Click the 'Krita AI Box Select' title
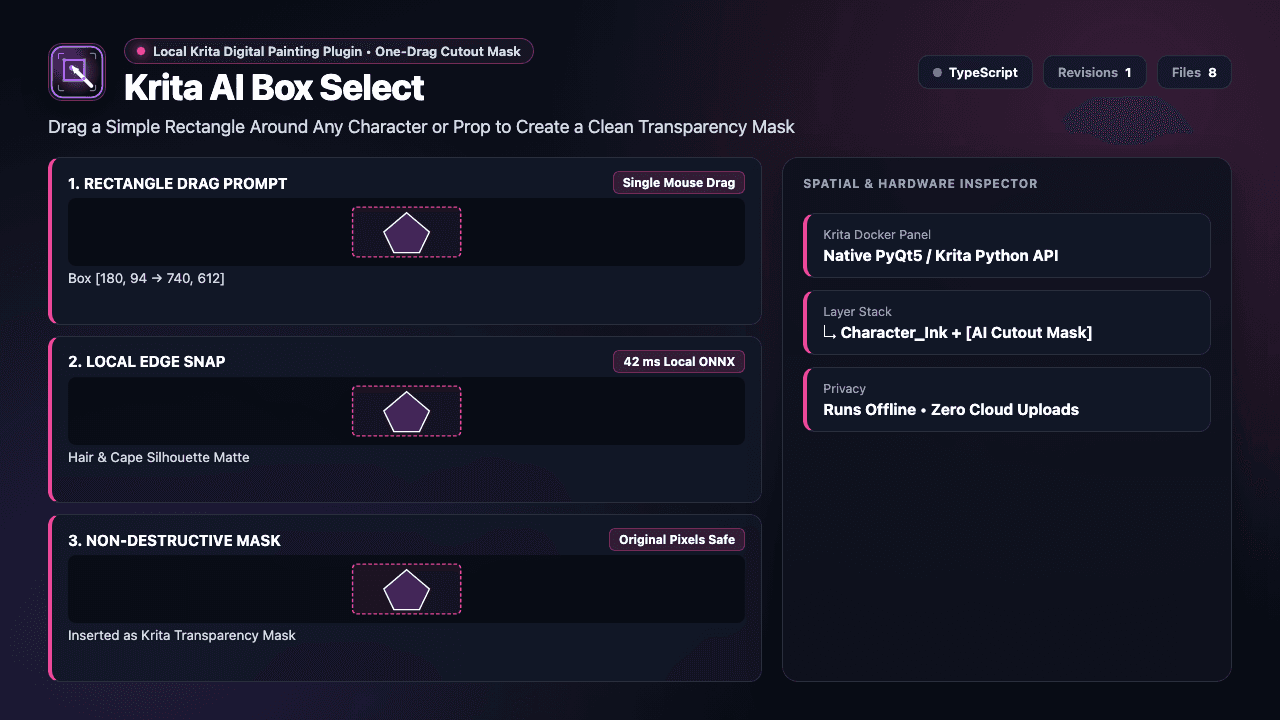Viewport: 1280px width, 720px height. [274, 88]
